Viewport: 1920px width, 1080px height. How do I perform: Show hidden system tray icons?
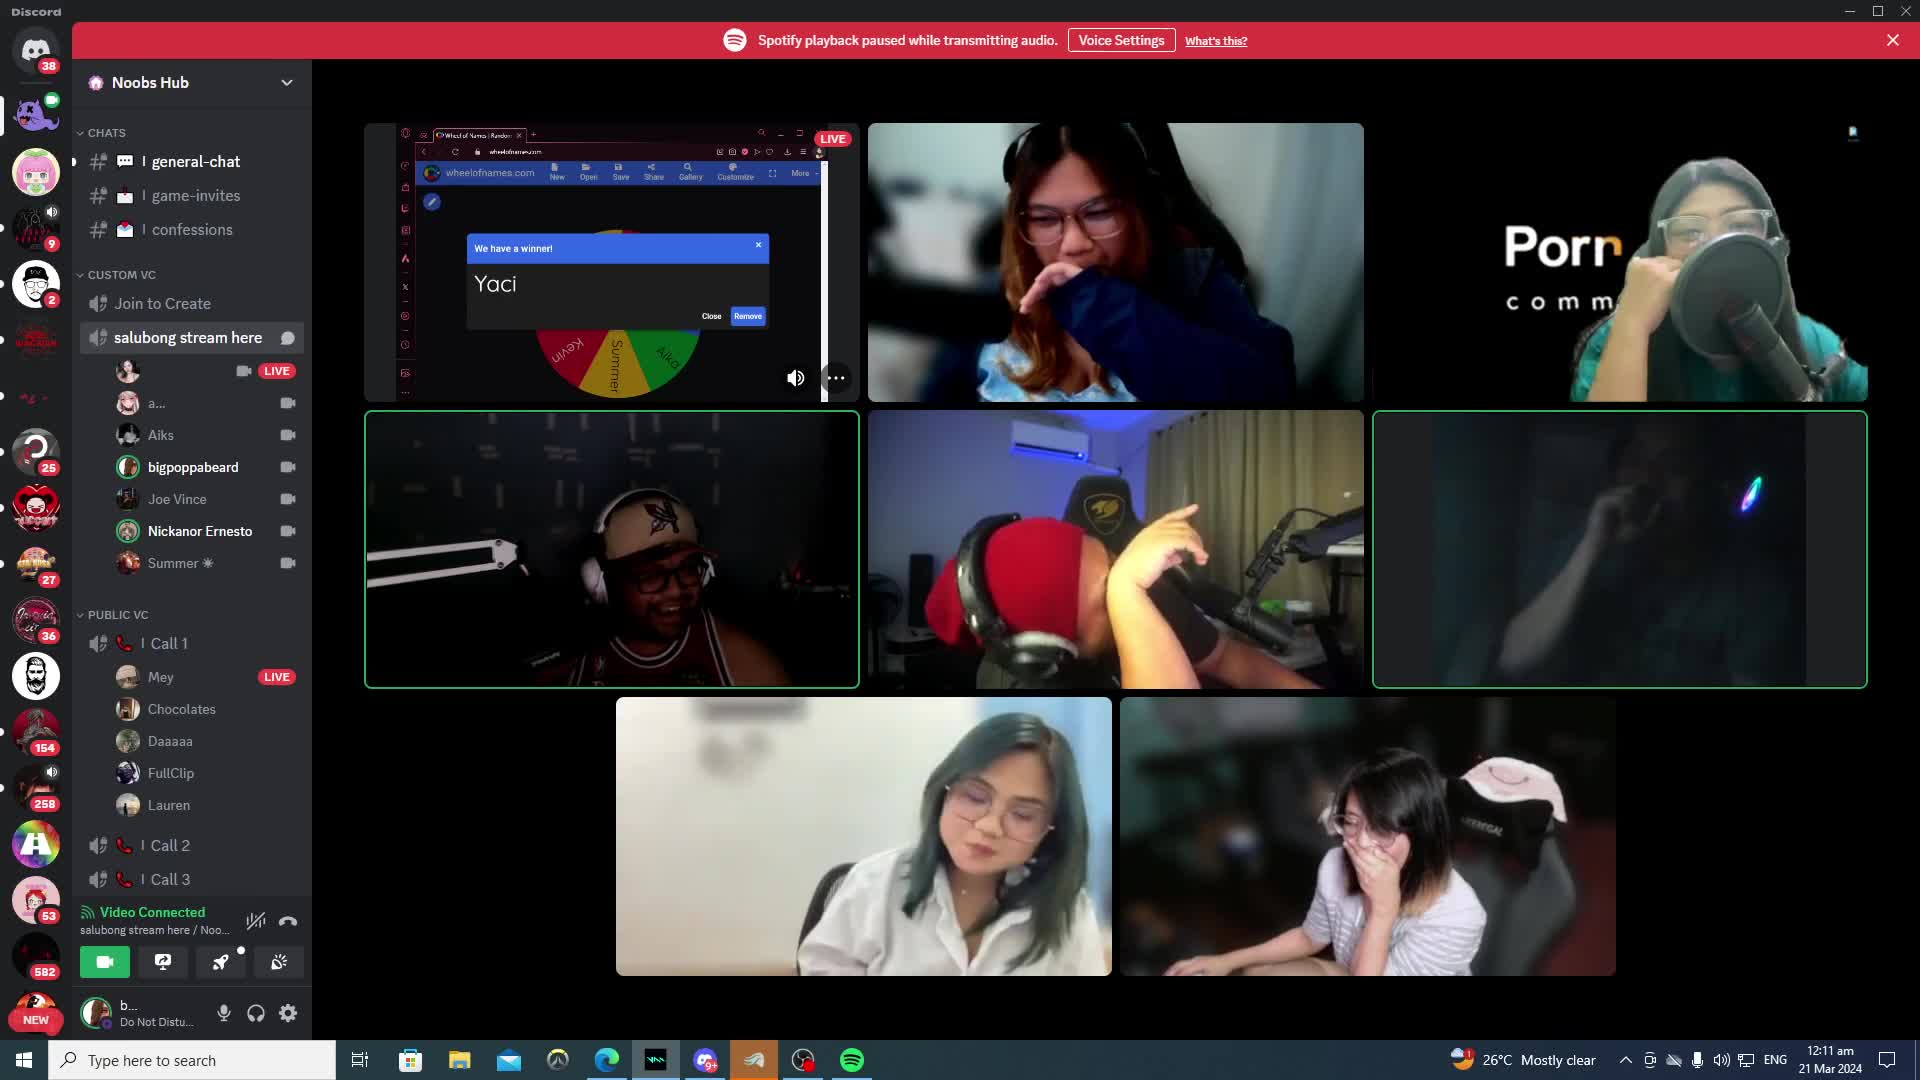1625,1060
